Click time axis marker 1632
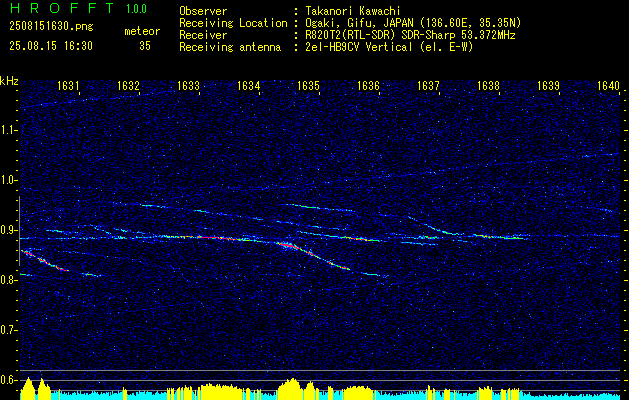This screenshot has height=400, width=629. [128, 85]
